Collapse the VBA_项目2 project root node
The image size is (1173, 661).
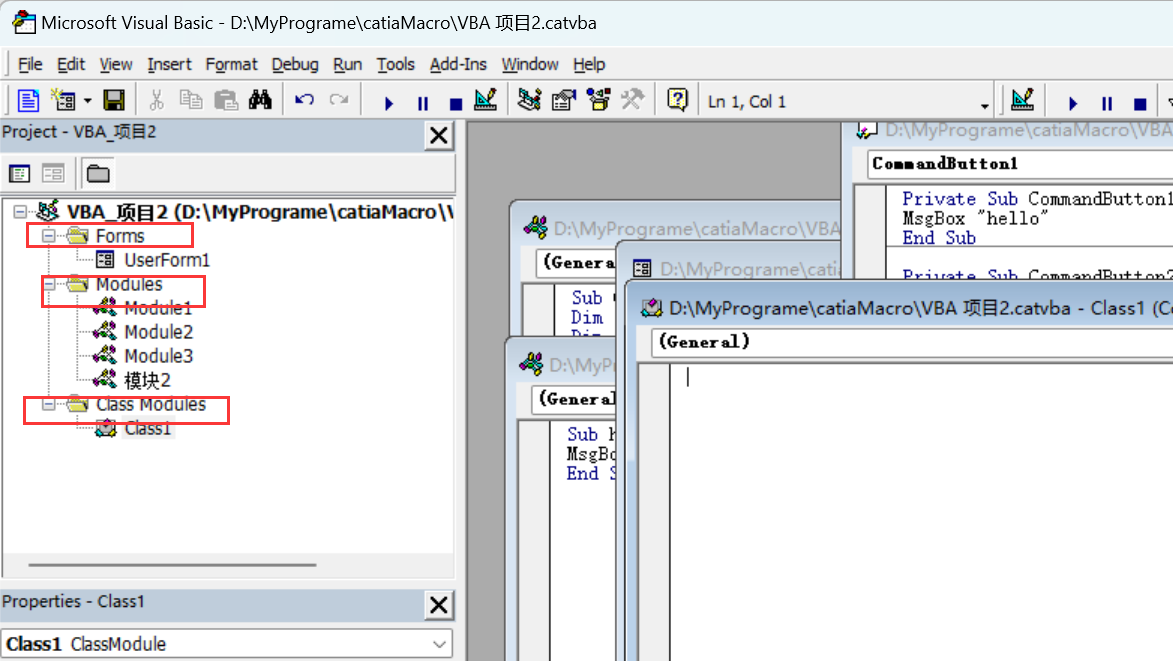click(x=20, y=212)
